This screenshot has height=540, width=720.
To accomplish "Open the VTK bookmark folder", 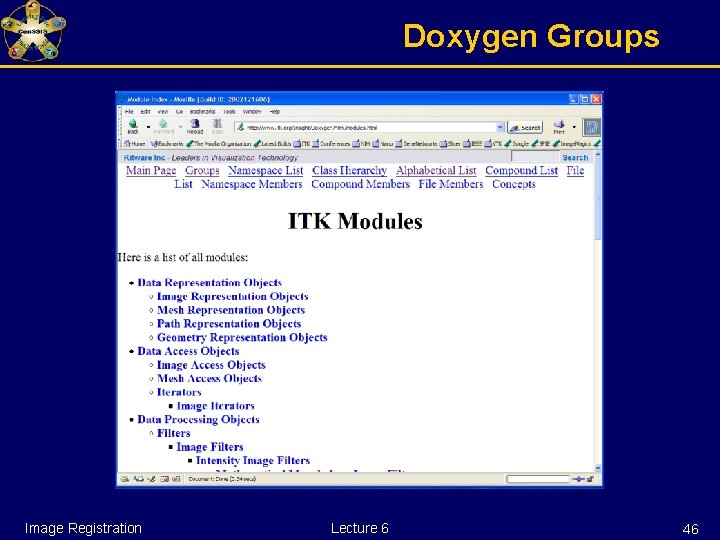I will tap(493, 144).
